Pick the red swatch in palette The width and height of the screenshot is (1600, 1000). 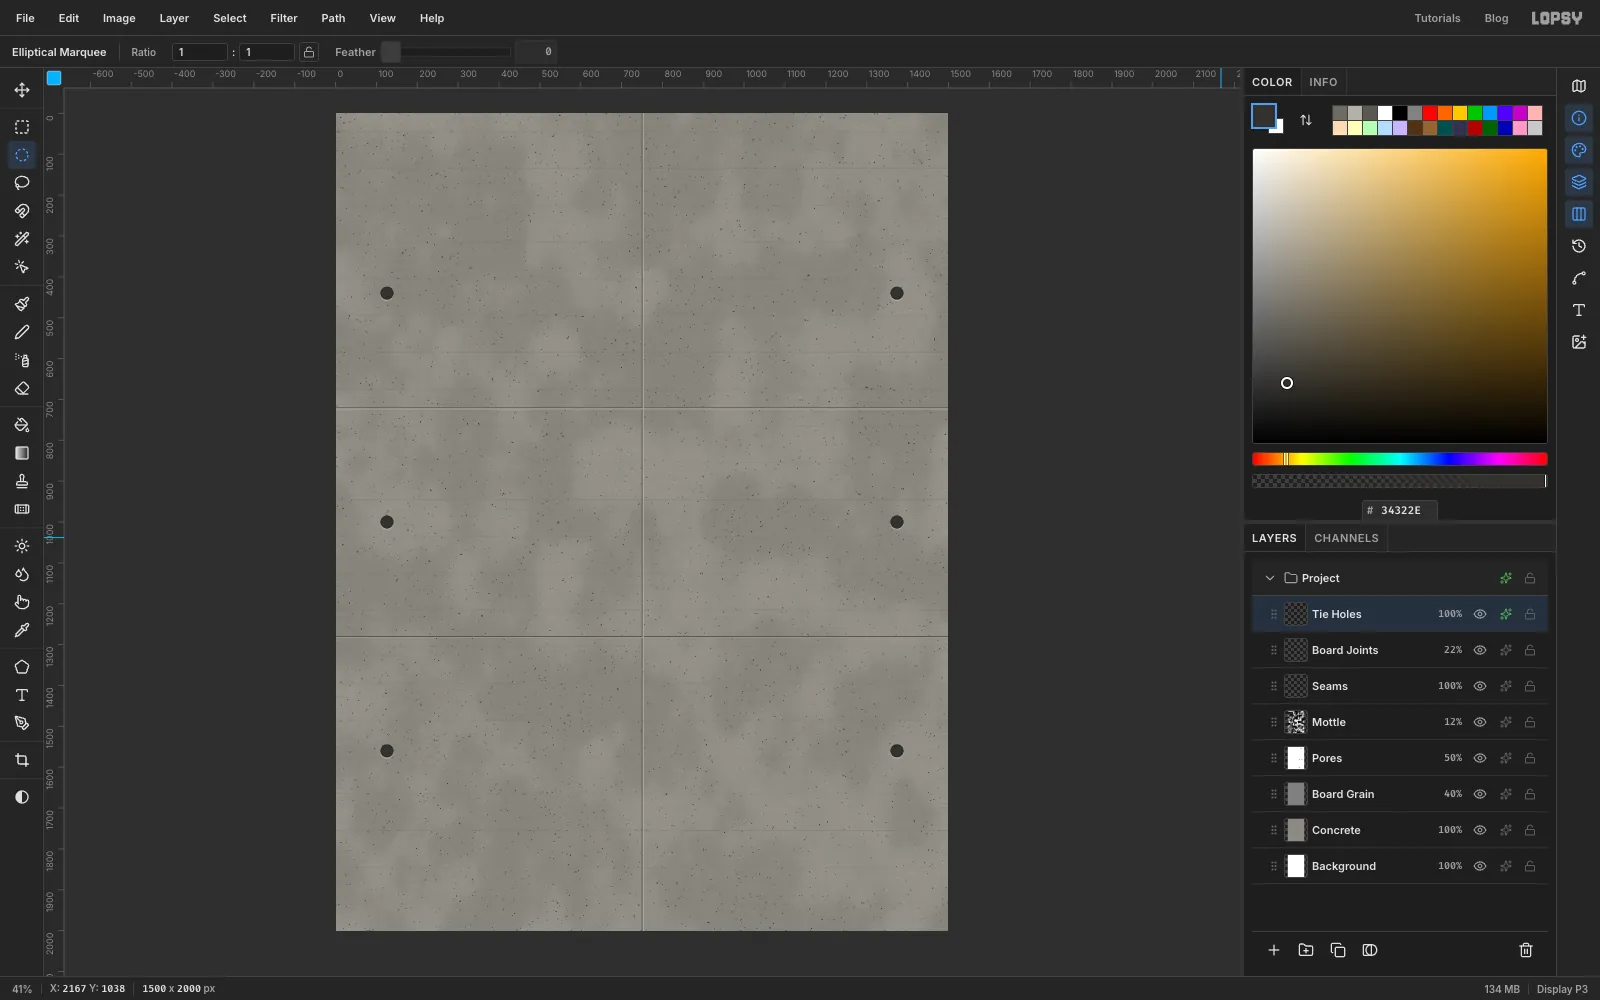[1430, 113]
